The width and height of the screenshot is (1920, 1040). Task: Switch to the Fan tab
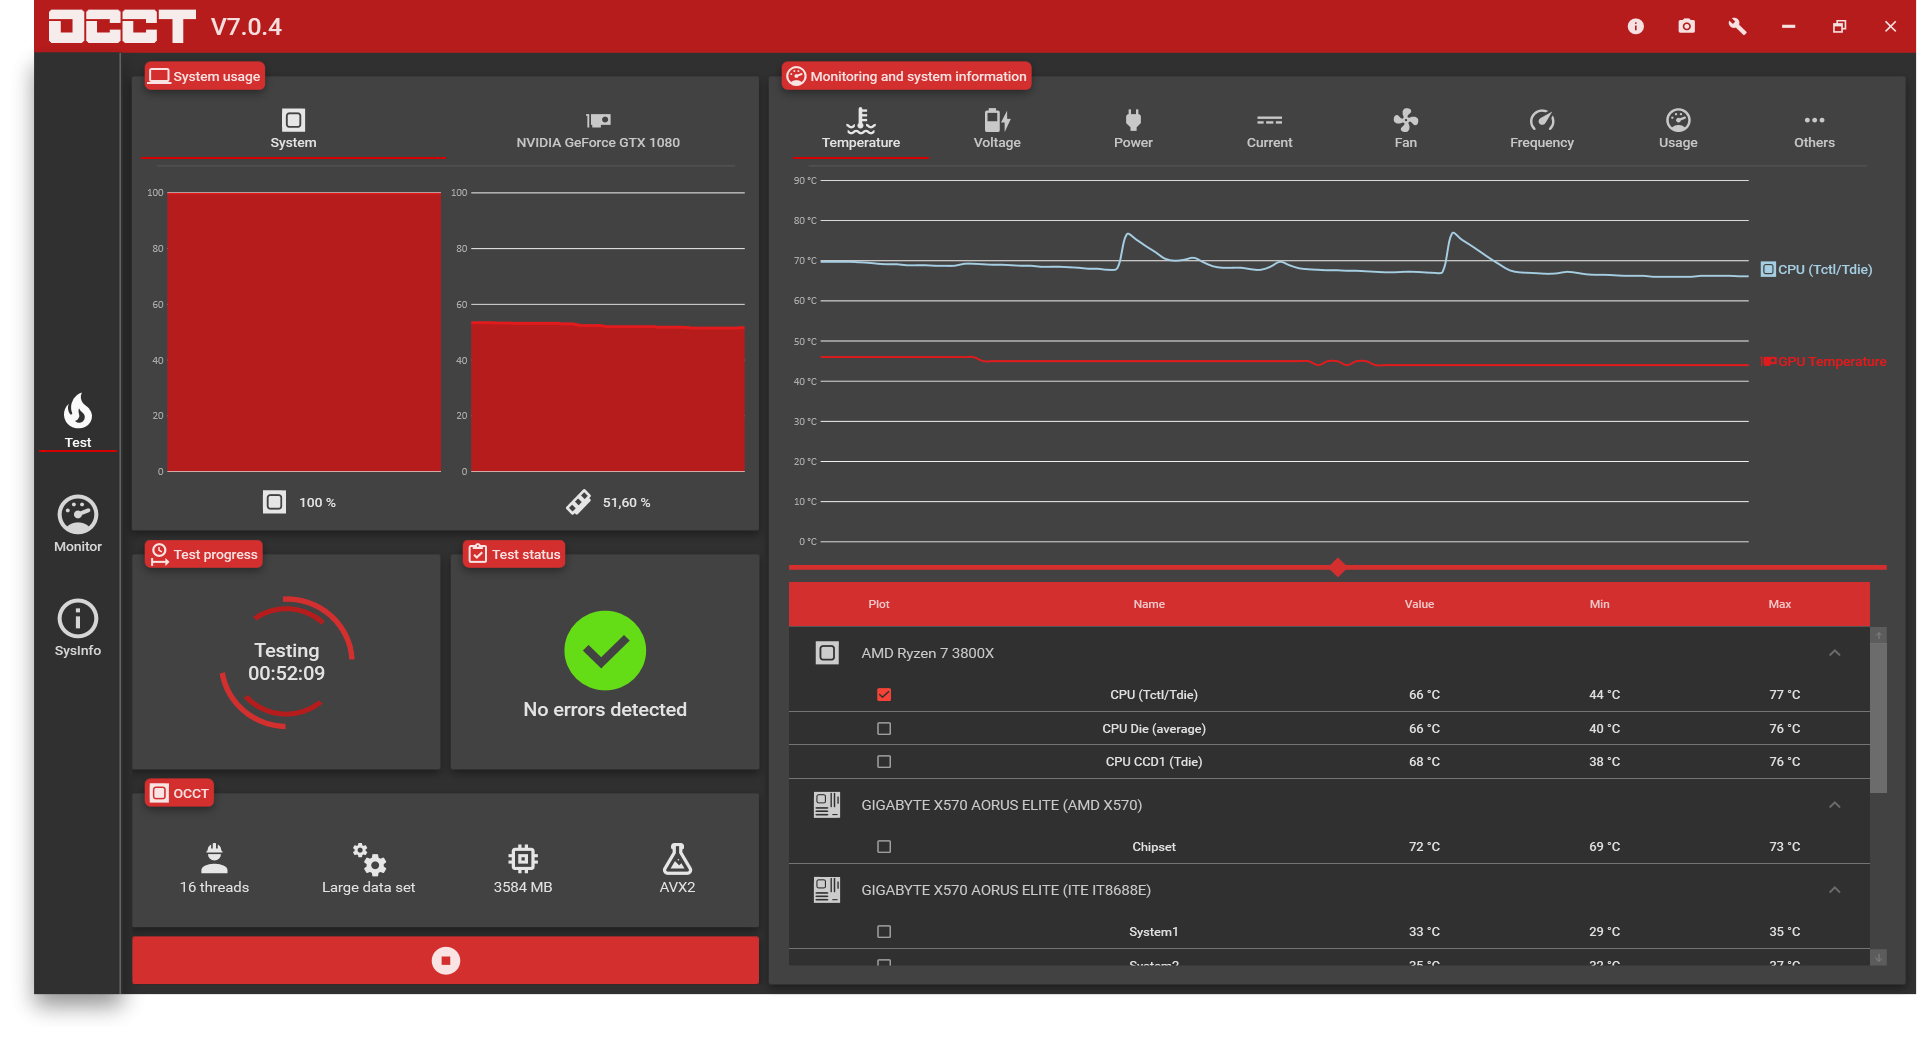(1406, 129)
